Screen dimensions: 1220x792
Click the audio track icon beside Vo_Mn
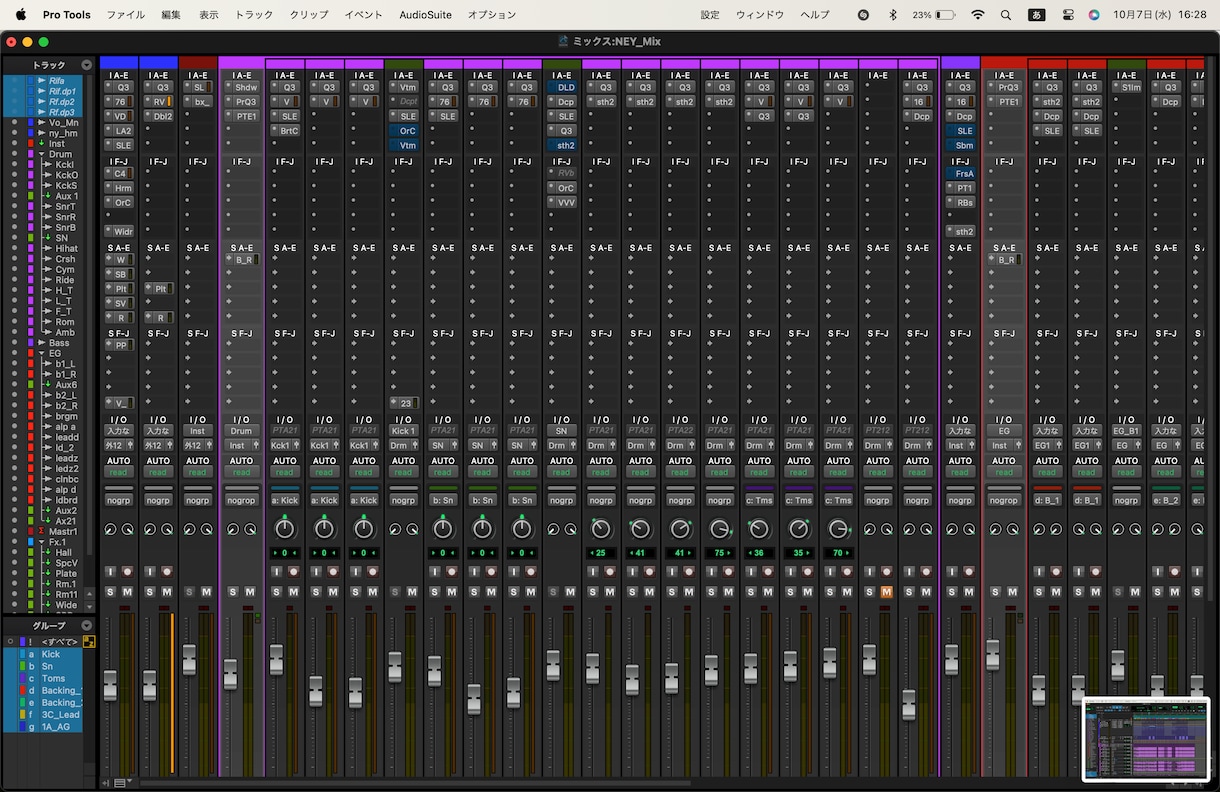pos(42,123)
